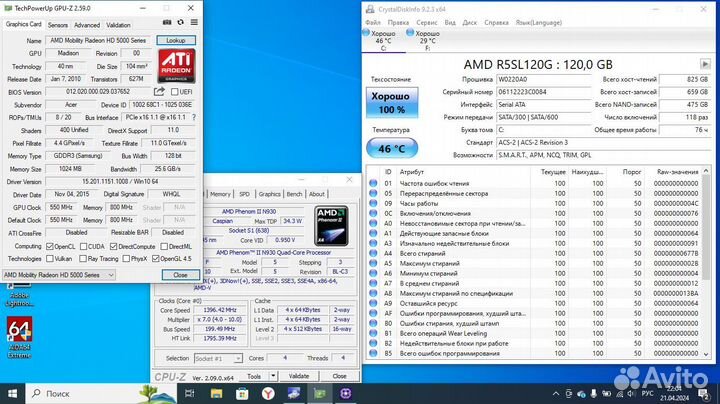This screenshot has height=404, width=720.
Task: Open the Сервис menu in CrystalDiskInfo
Action: click(427, 22)
